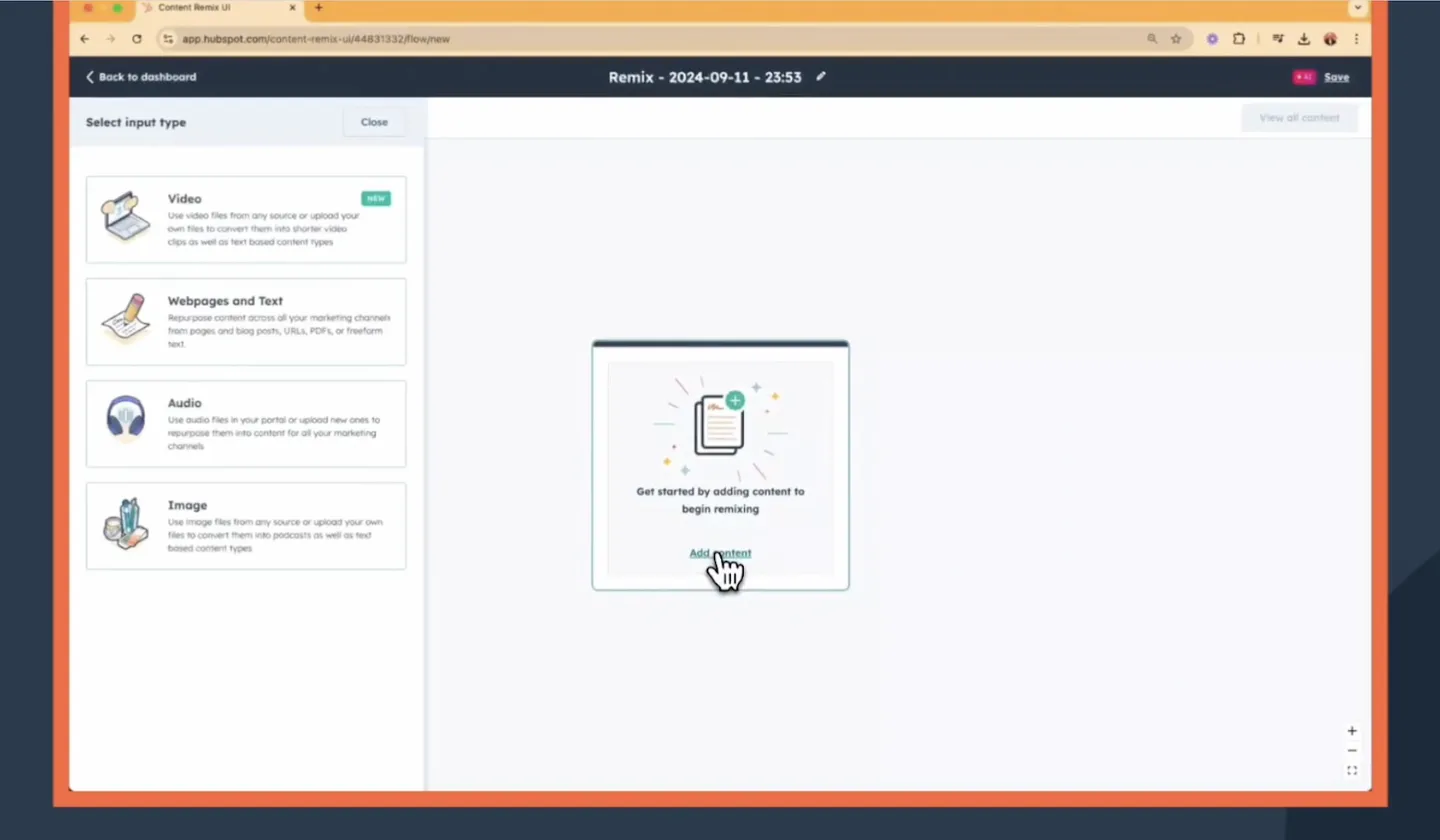The image size is (1440, 840).
Task: Click the View all content button
Action: pos(1299,118)
